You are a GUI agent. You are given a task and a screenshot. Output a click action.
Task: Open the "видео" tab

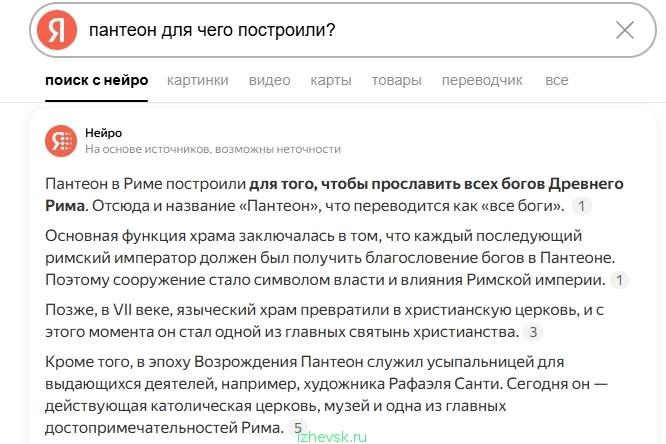pos(269,80)
